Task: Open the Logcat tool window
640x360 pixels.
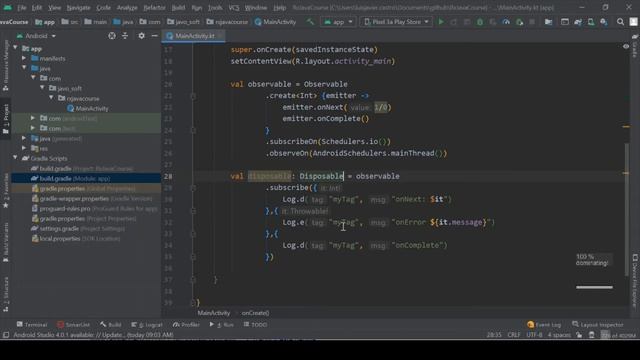Action: click(146, 325)
